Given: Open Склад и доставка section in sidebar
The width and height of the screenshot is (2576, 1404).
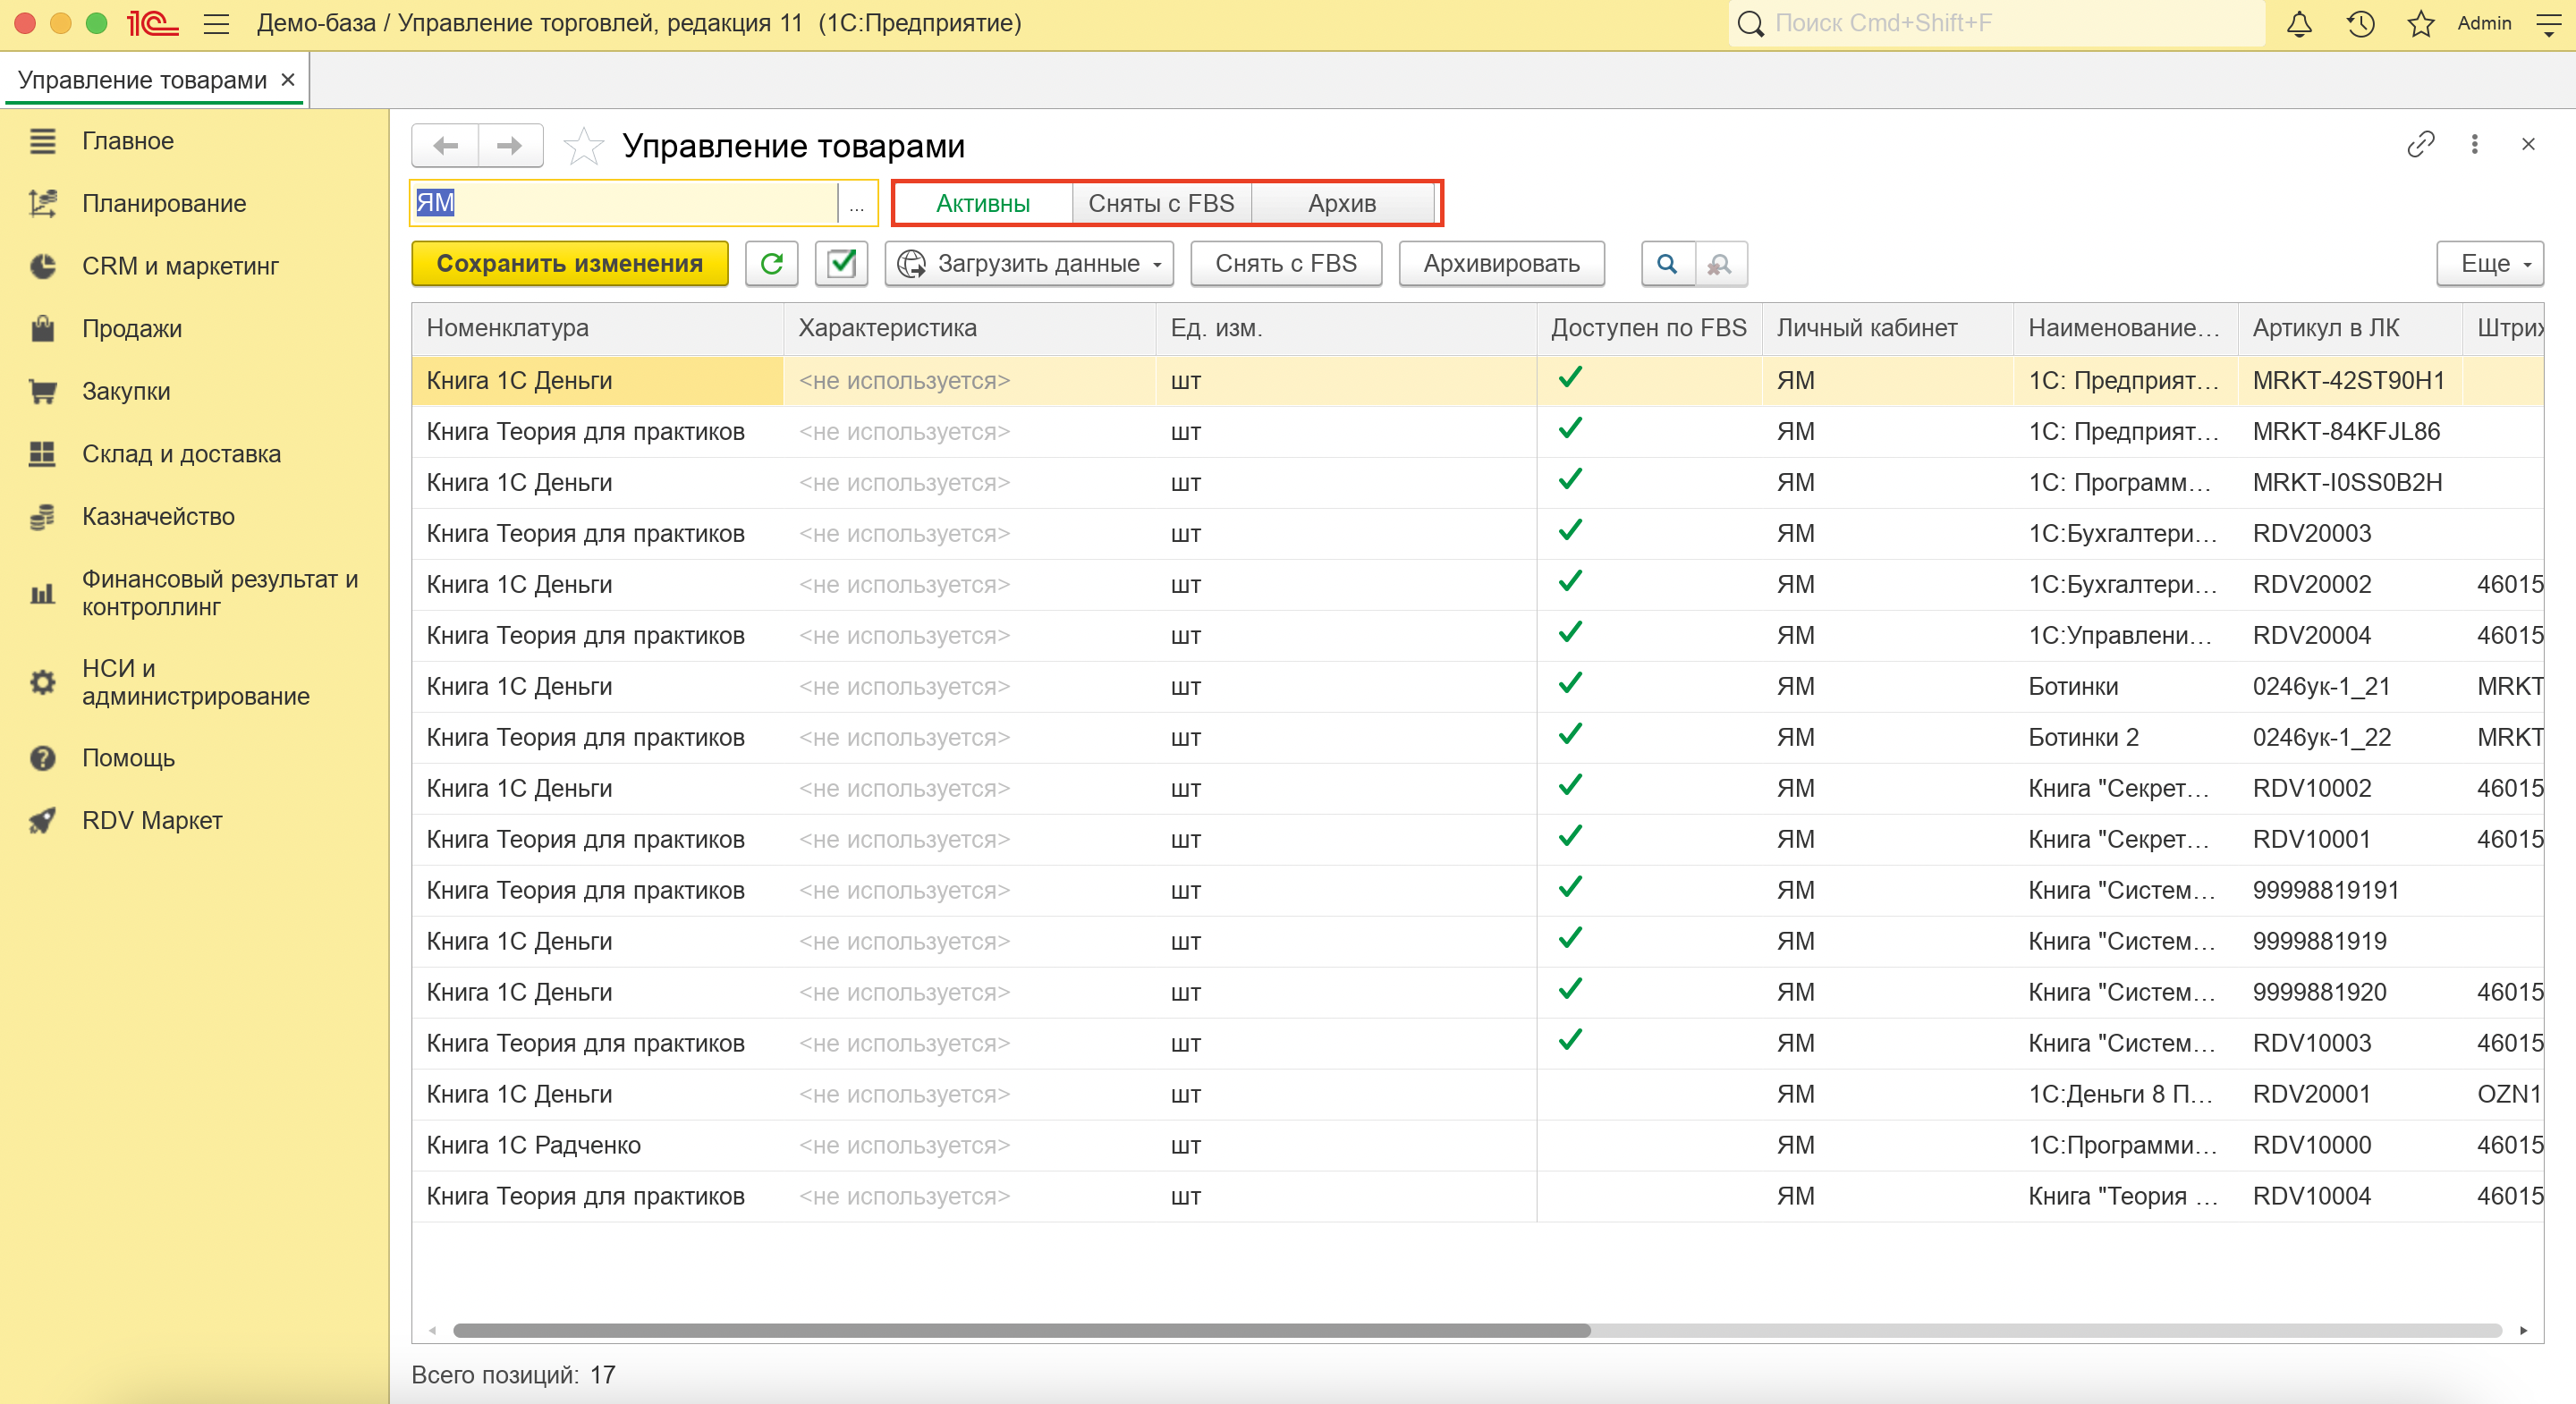Looking at the screenshot, I should [181, 453].
